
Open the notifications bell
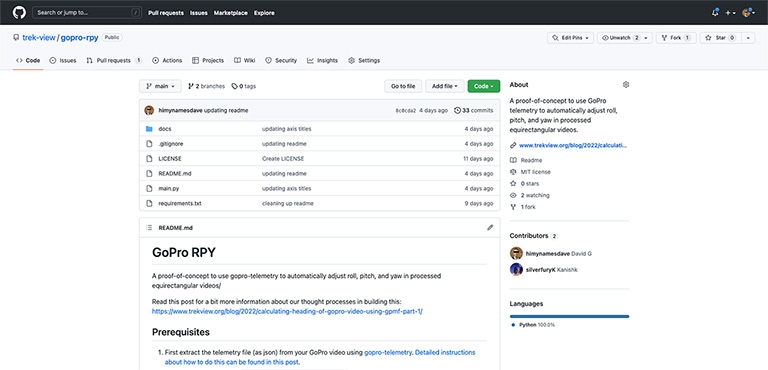point(715,13)
